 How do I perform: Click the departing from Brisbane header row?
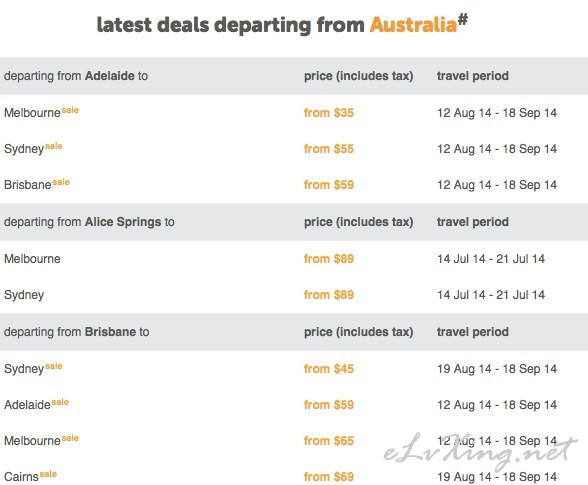(x=294, y=332)
